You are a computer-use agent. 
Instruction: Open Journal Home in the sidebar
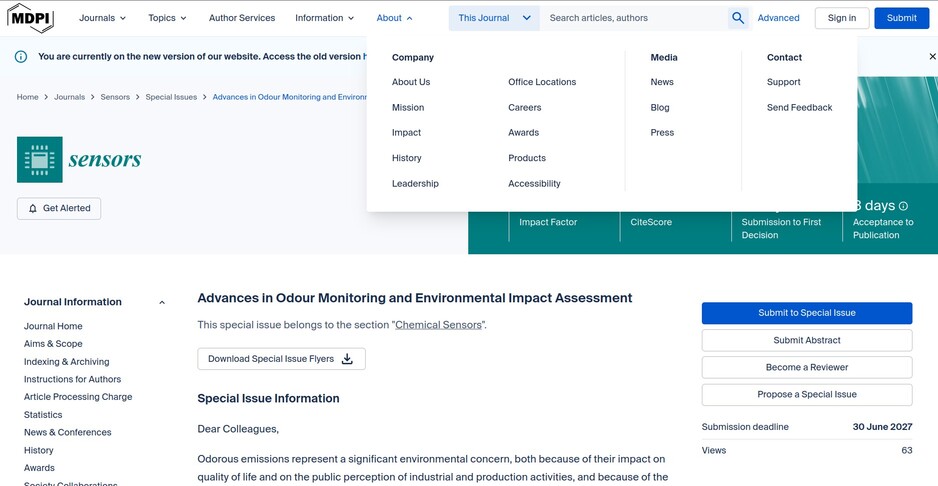pyautogui.click(x=53, y=326)
